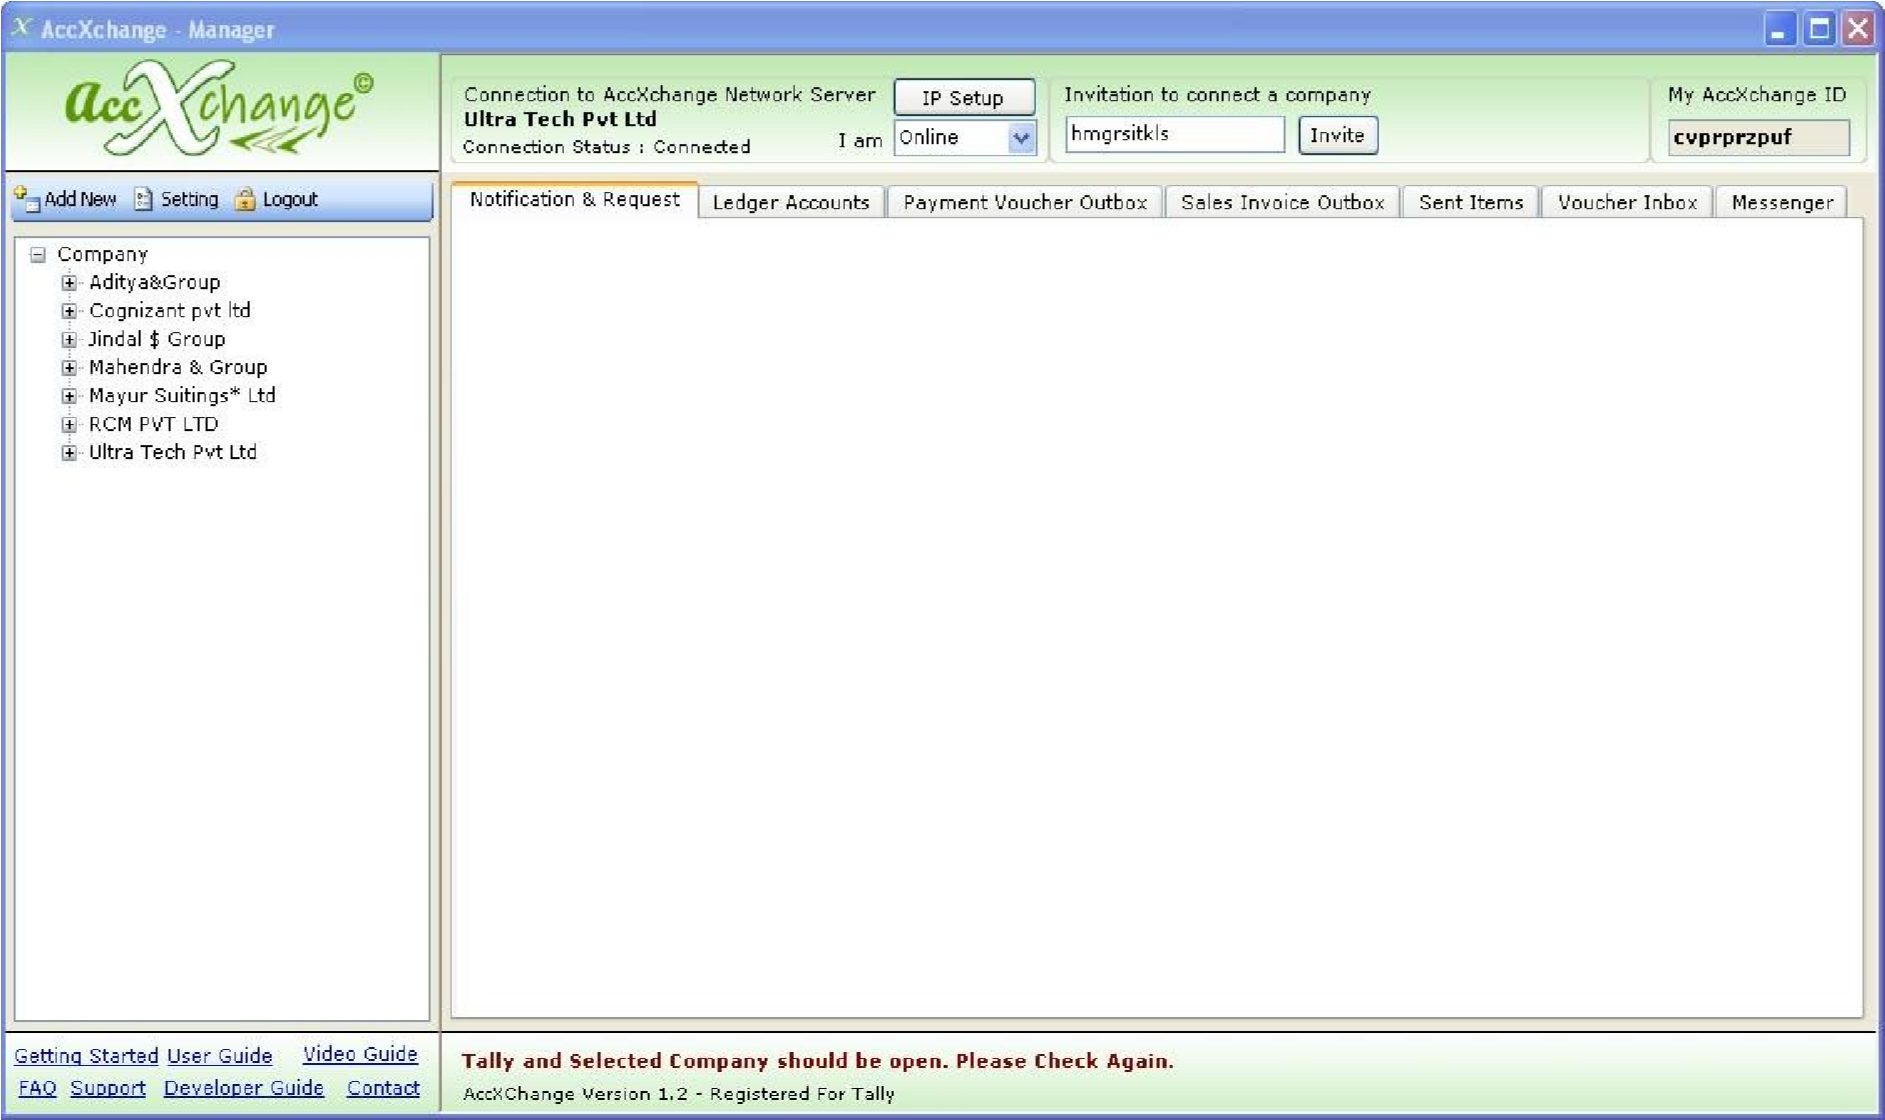The image size is (1885, 1120).
Task: Open the Payment Voucher Outbox tab
Action: (1025, 202)
